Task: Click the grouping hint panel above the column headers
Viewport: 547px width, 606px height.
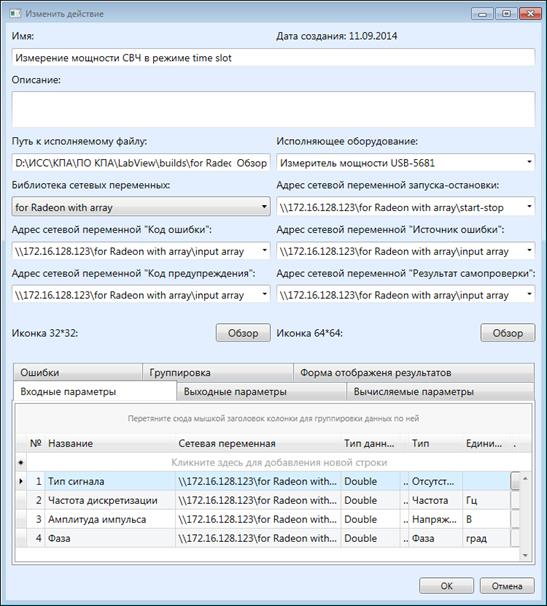Action: [273, 419]
